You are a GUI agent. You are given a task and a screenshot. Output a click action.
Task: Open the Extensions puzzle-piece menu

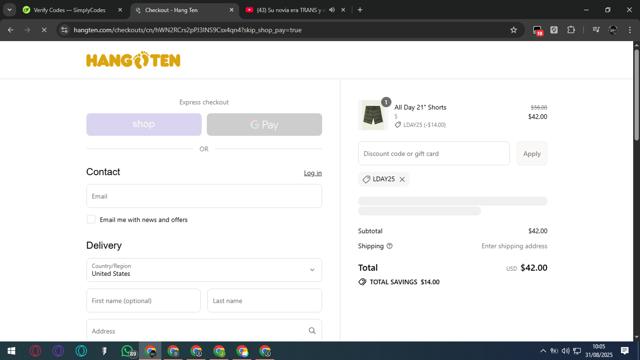[571, 30]
